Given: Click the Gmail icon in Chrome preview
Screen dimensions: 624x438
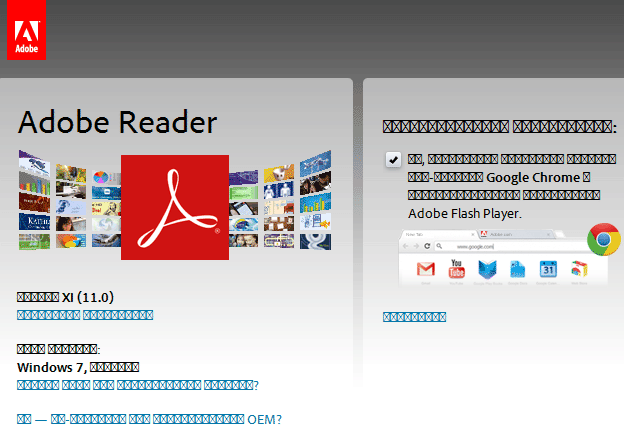Looking at the screenshot, I should 425,269.
